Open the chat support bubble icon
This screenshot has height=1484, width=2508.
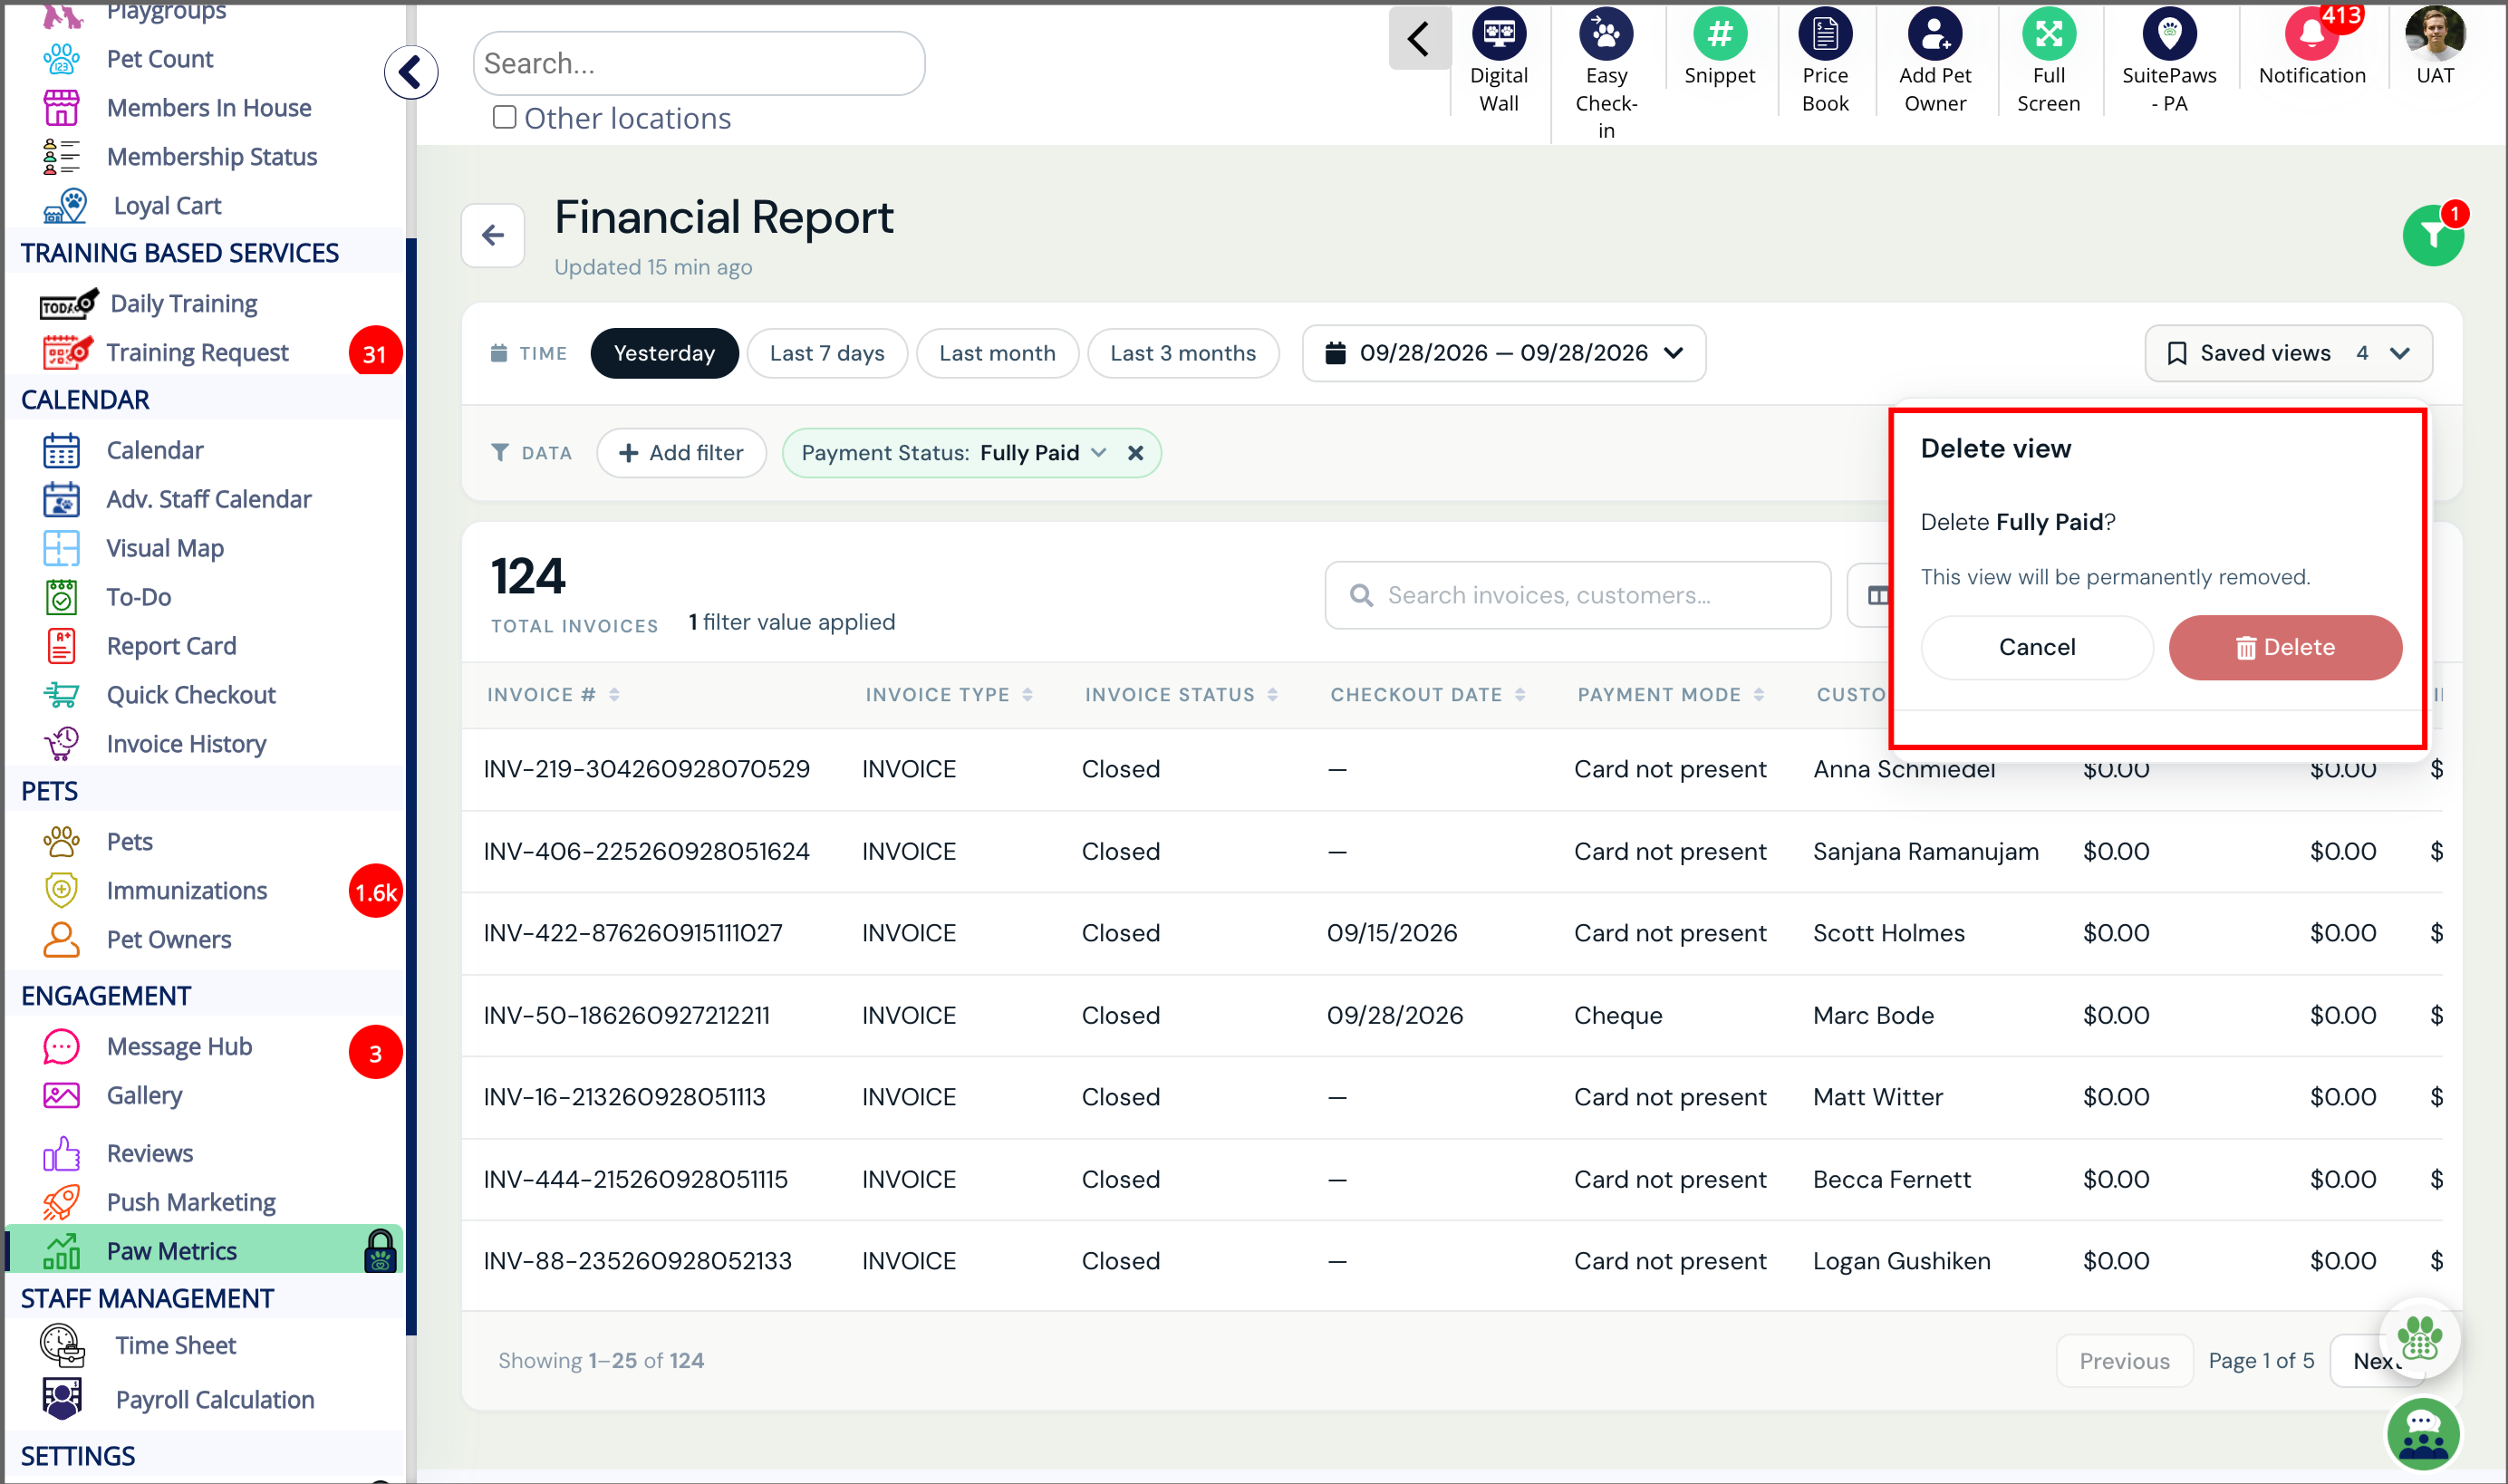2422,1434
